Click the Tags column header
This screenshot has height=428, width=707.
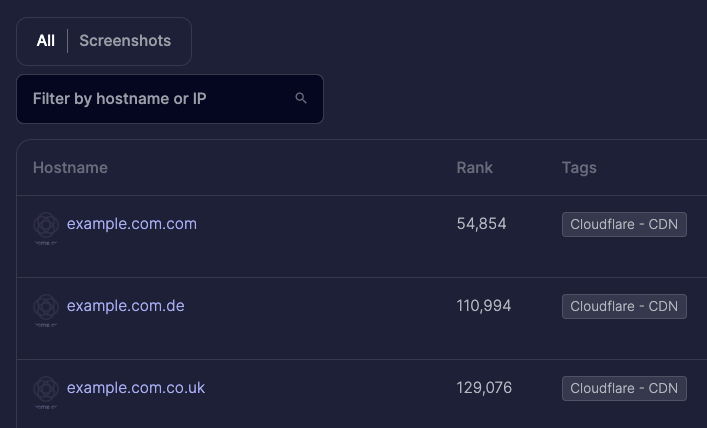[579, 168]
